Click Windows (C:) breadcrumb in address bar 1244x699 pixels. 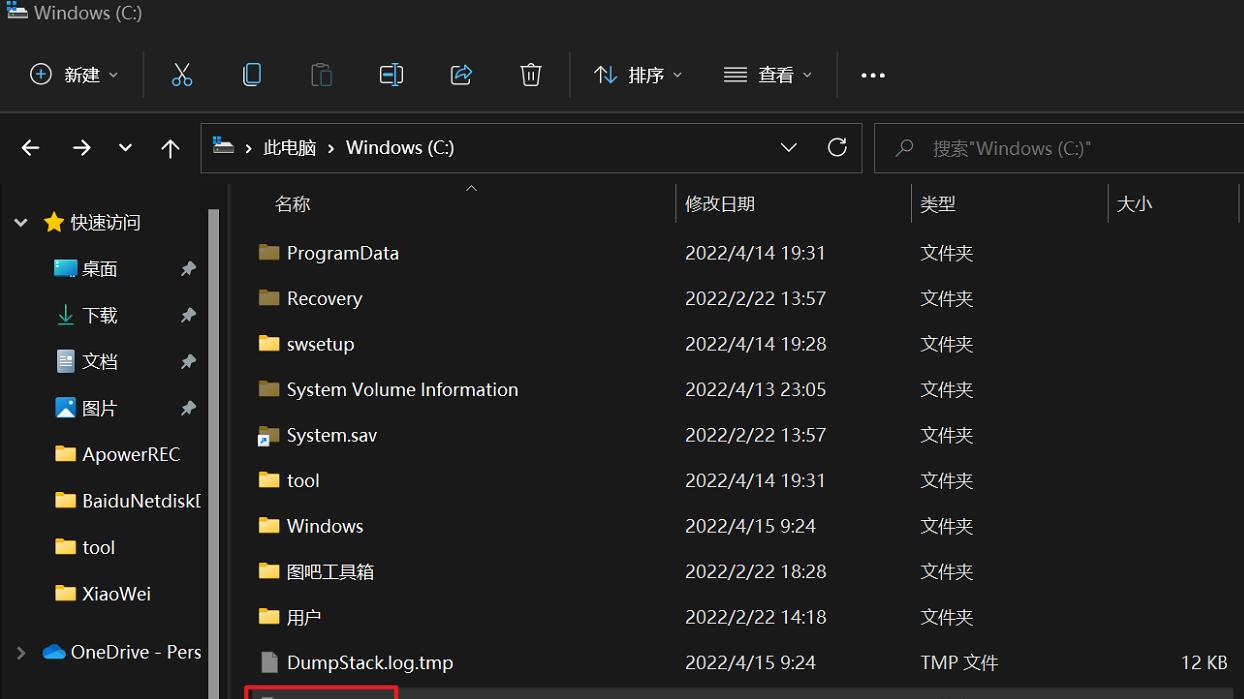click(400, 148)
